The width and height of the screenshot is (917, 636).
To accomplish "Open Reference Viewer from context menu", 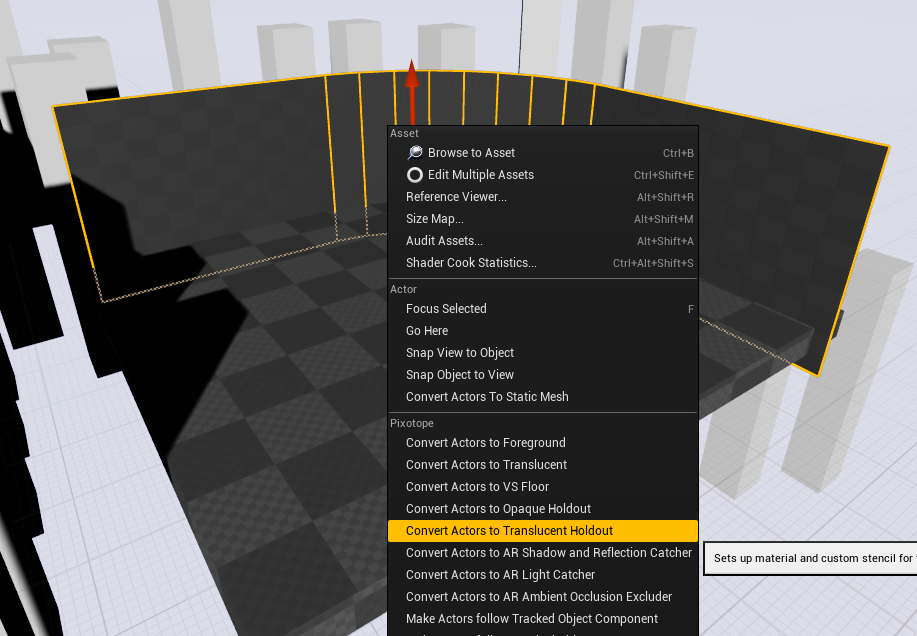I will pos(456,197).
